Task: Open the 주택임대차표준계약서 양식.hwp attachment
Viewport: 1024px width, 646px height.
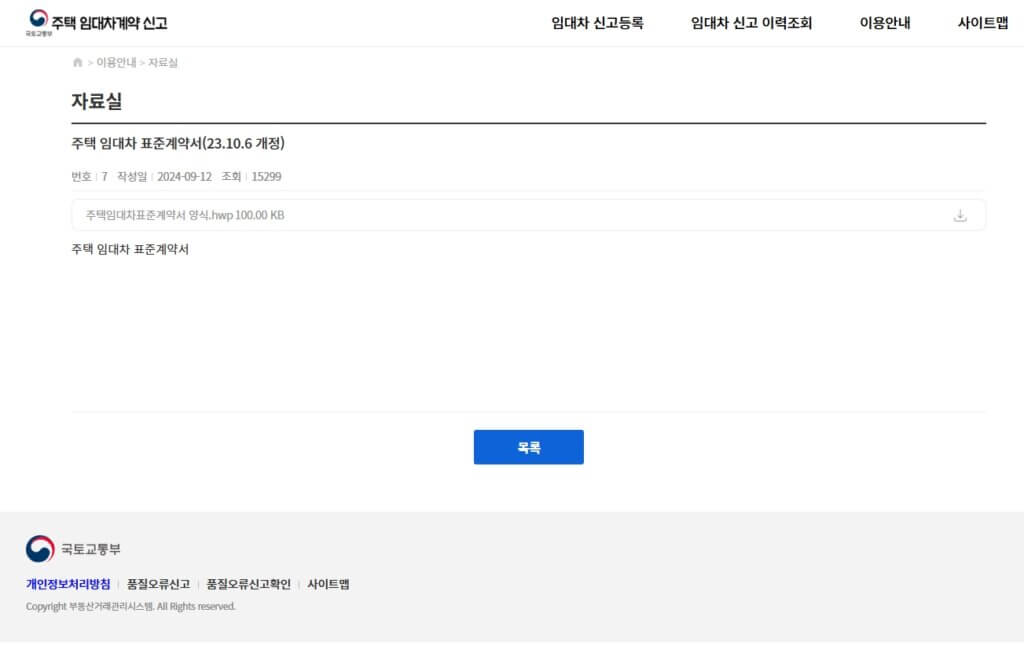Action: 185,215
